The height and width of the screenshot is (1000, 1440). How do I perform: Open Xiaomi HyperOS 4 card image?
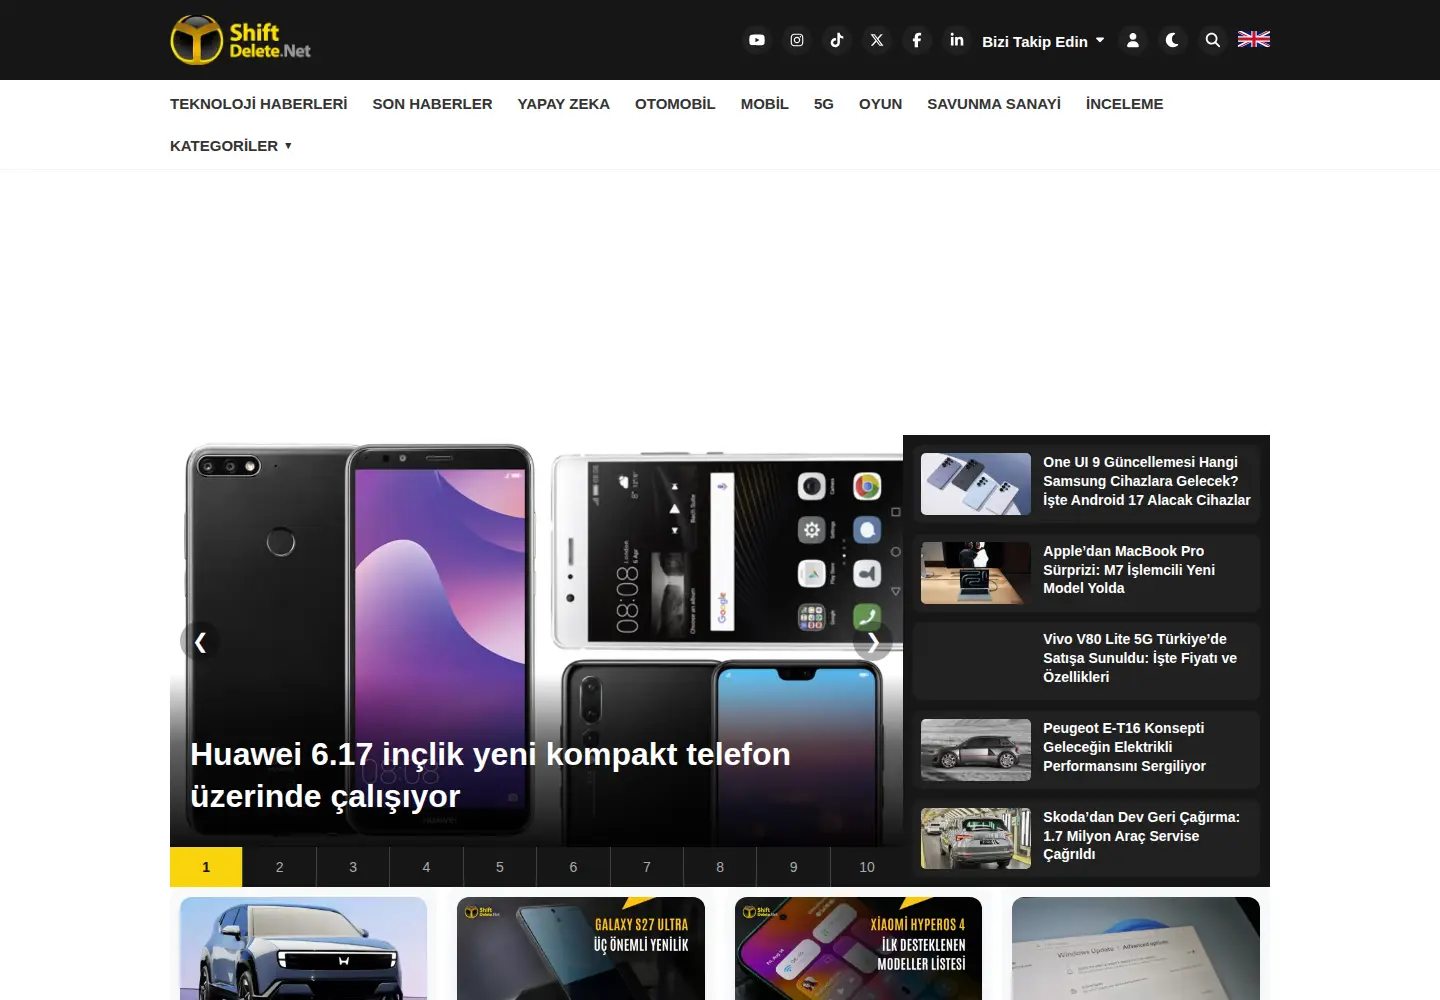858,948
